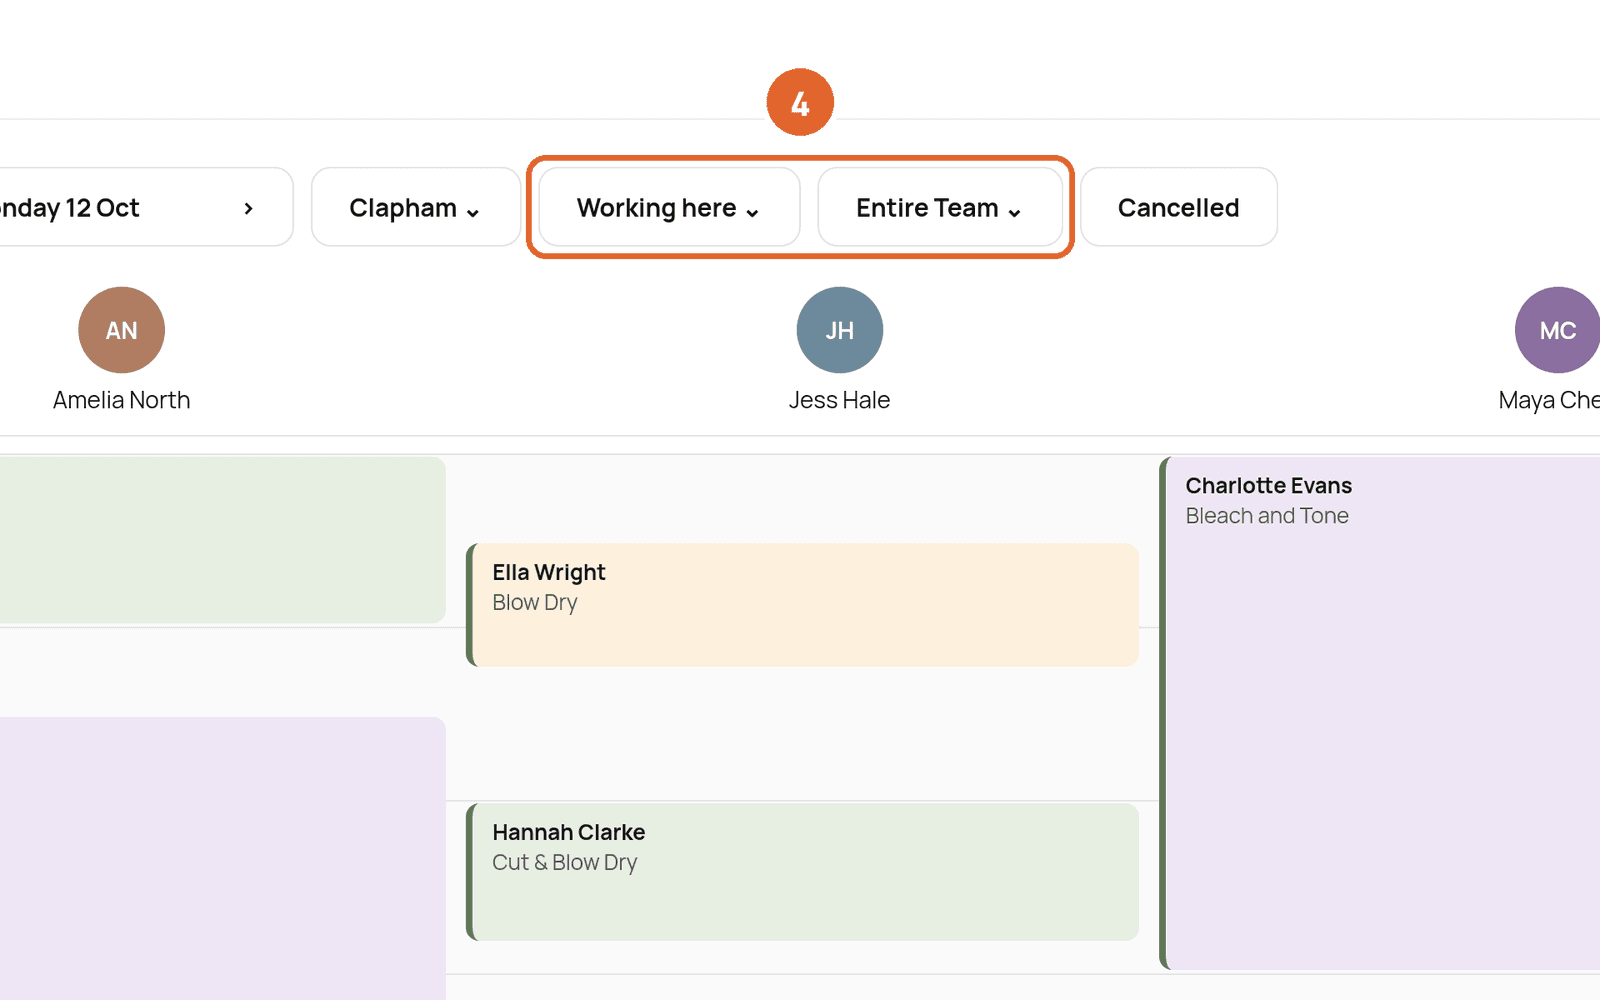Open Charlotte Evans Bleach and Tone appointment

1380,713
